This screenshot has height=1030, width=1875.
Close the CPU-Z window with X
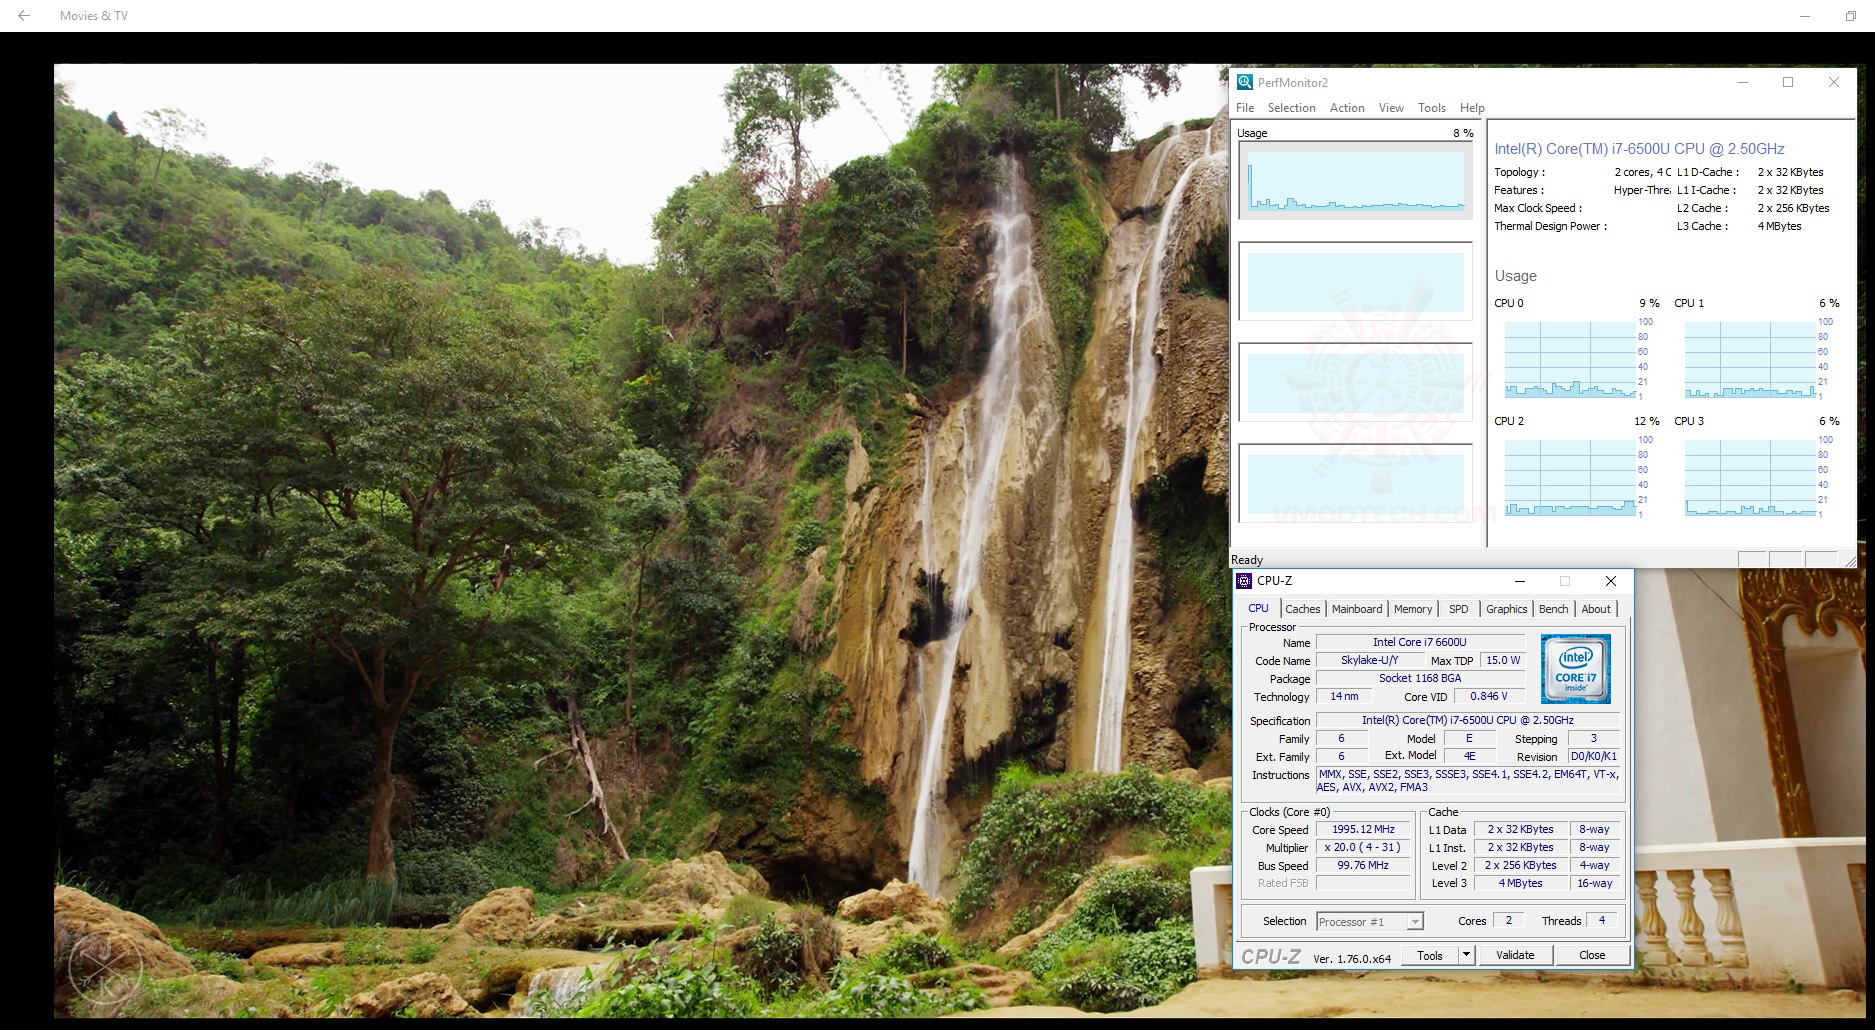1611,581
